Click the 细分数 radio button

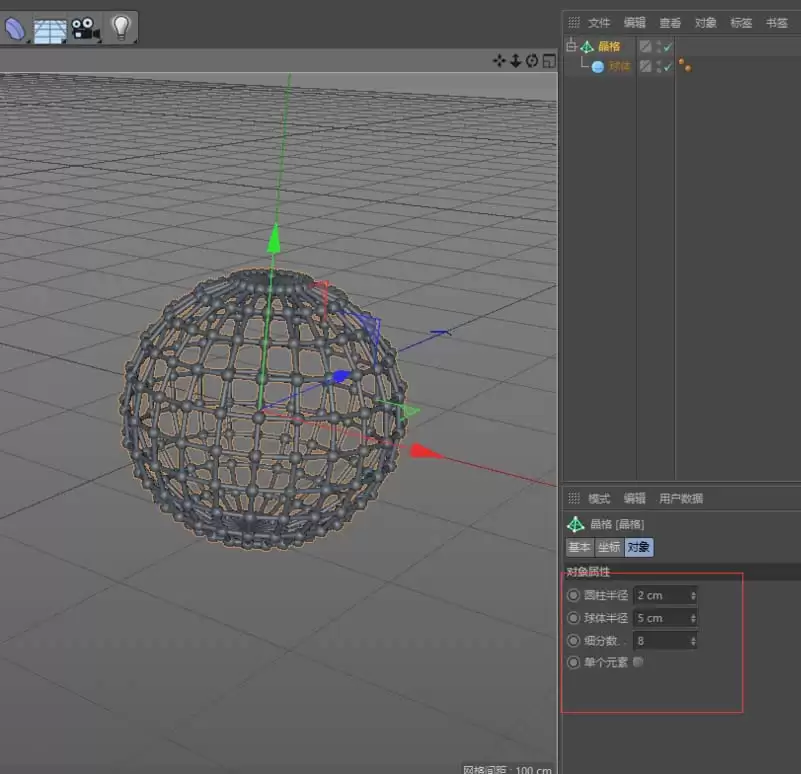tap(573, 640)
